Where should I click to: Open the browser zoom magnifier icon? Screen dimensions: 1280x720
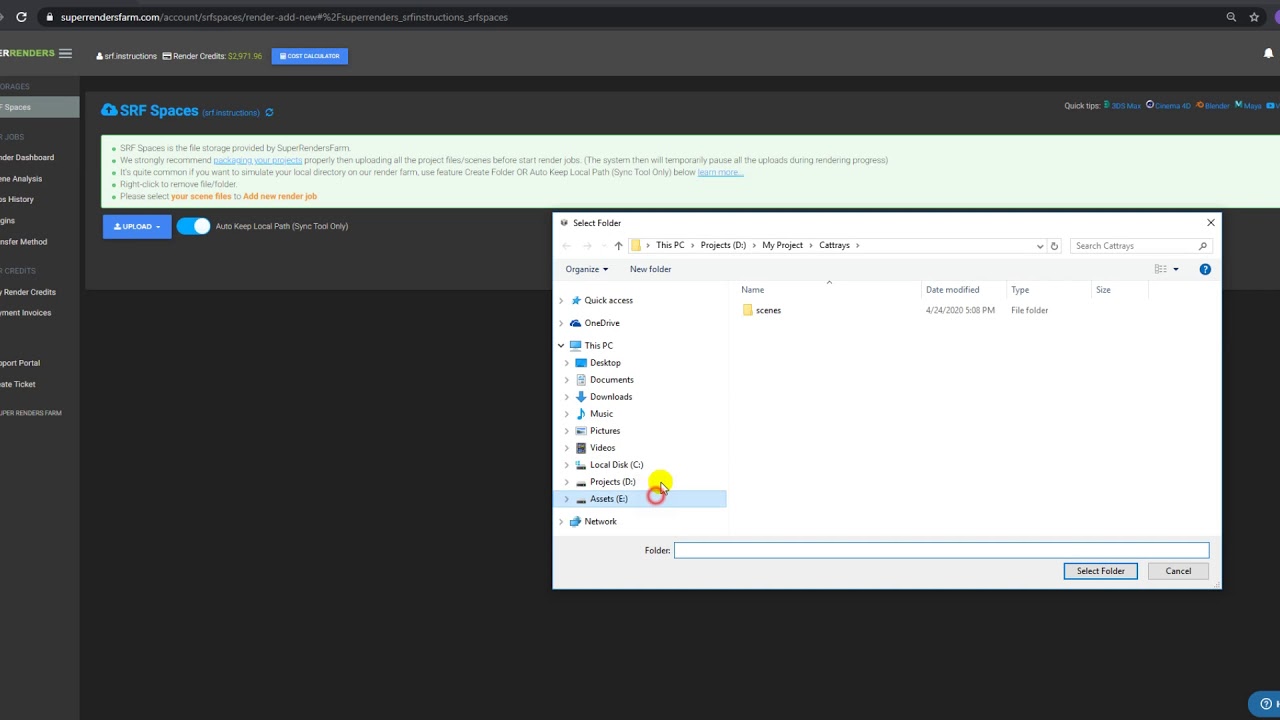pos(1231,17)
